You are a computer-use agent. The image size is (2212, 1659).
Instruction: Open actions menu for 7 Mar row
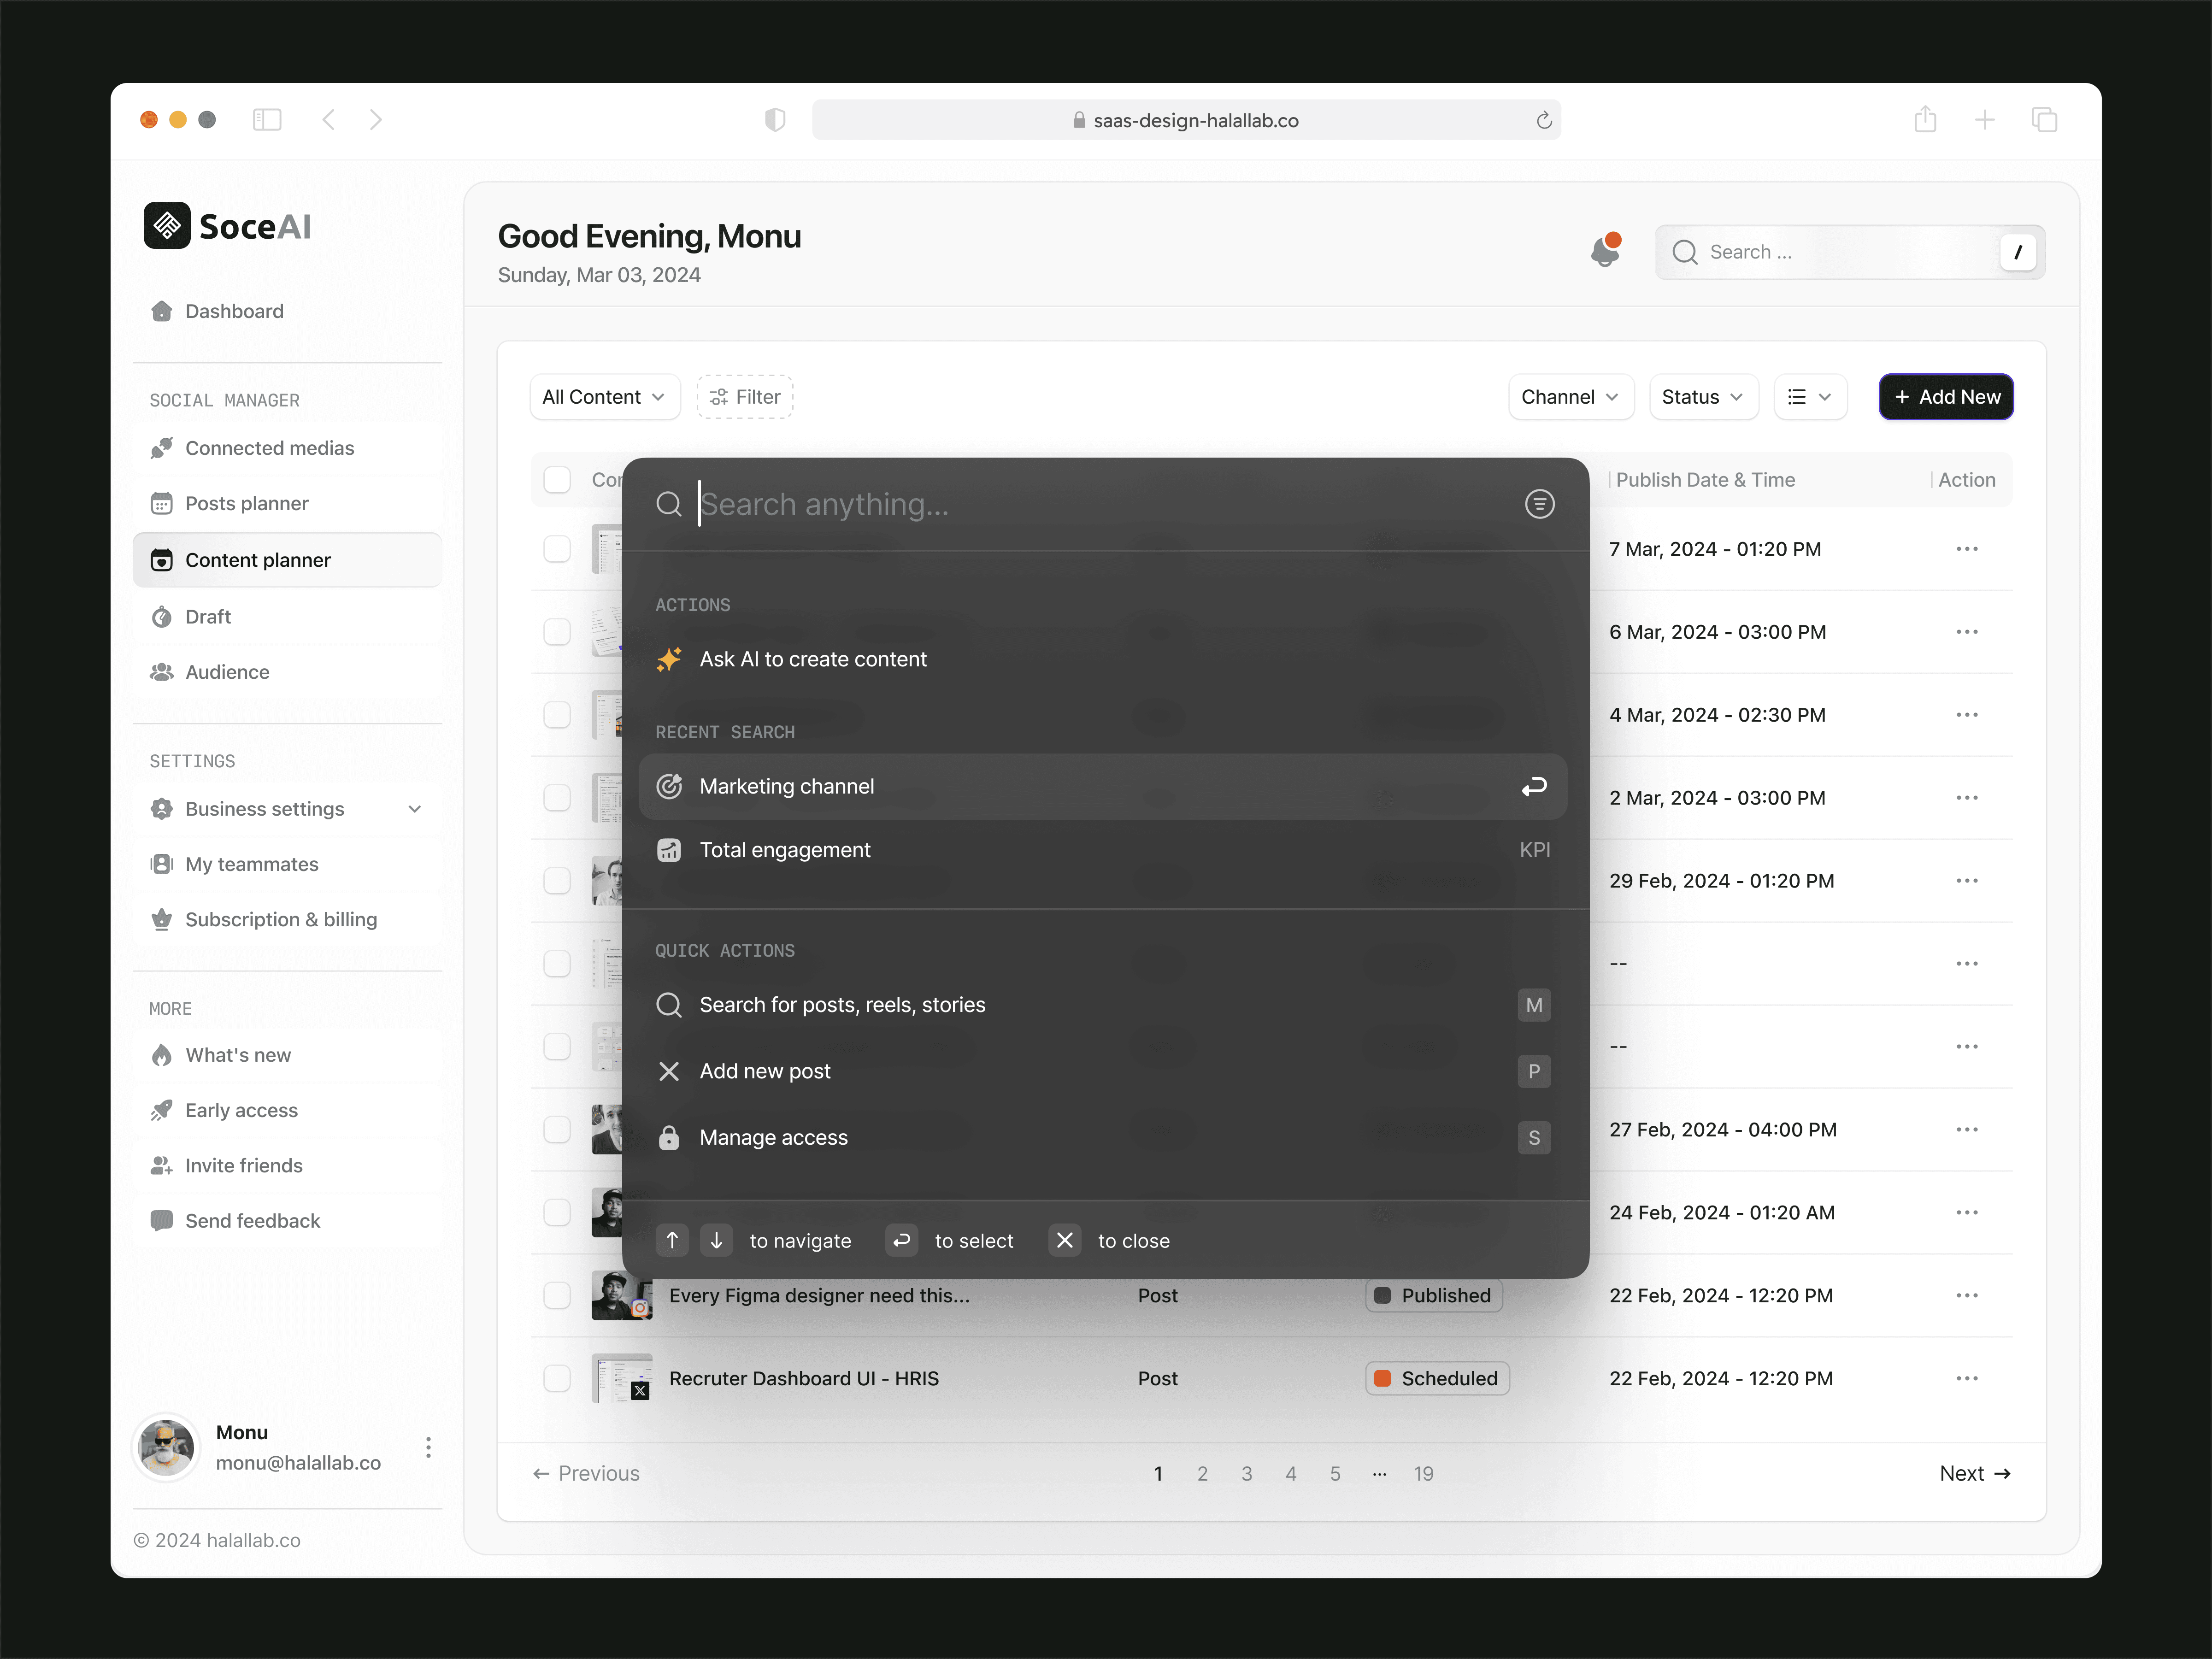(1966, 549)
